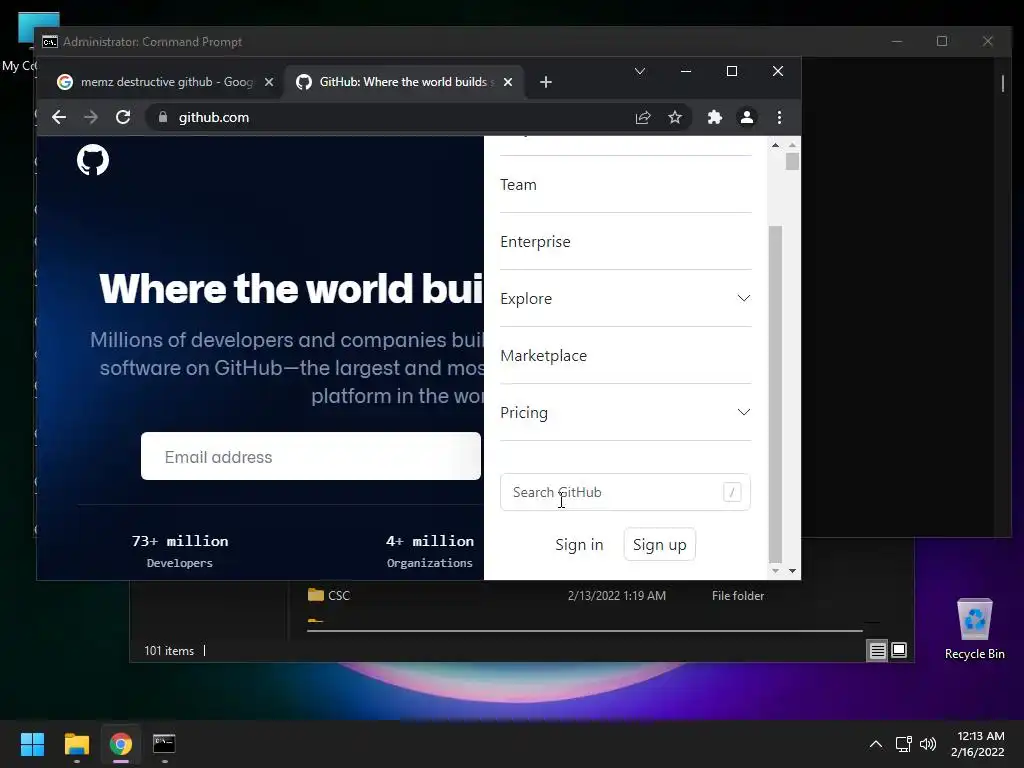Open the Chrome tab search chevron
The image size is (1024, 768).
pos(640,71)
